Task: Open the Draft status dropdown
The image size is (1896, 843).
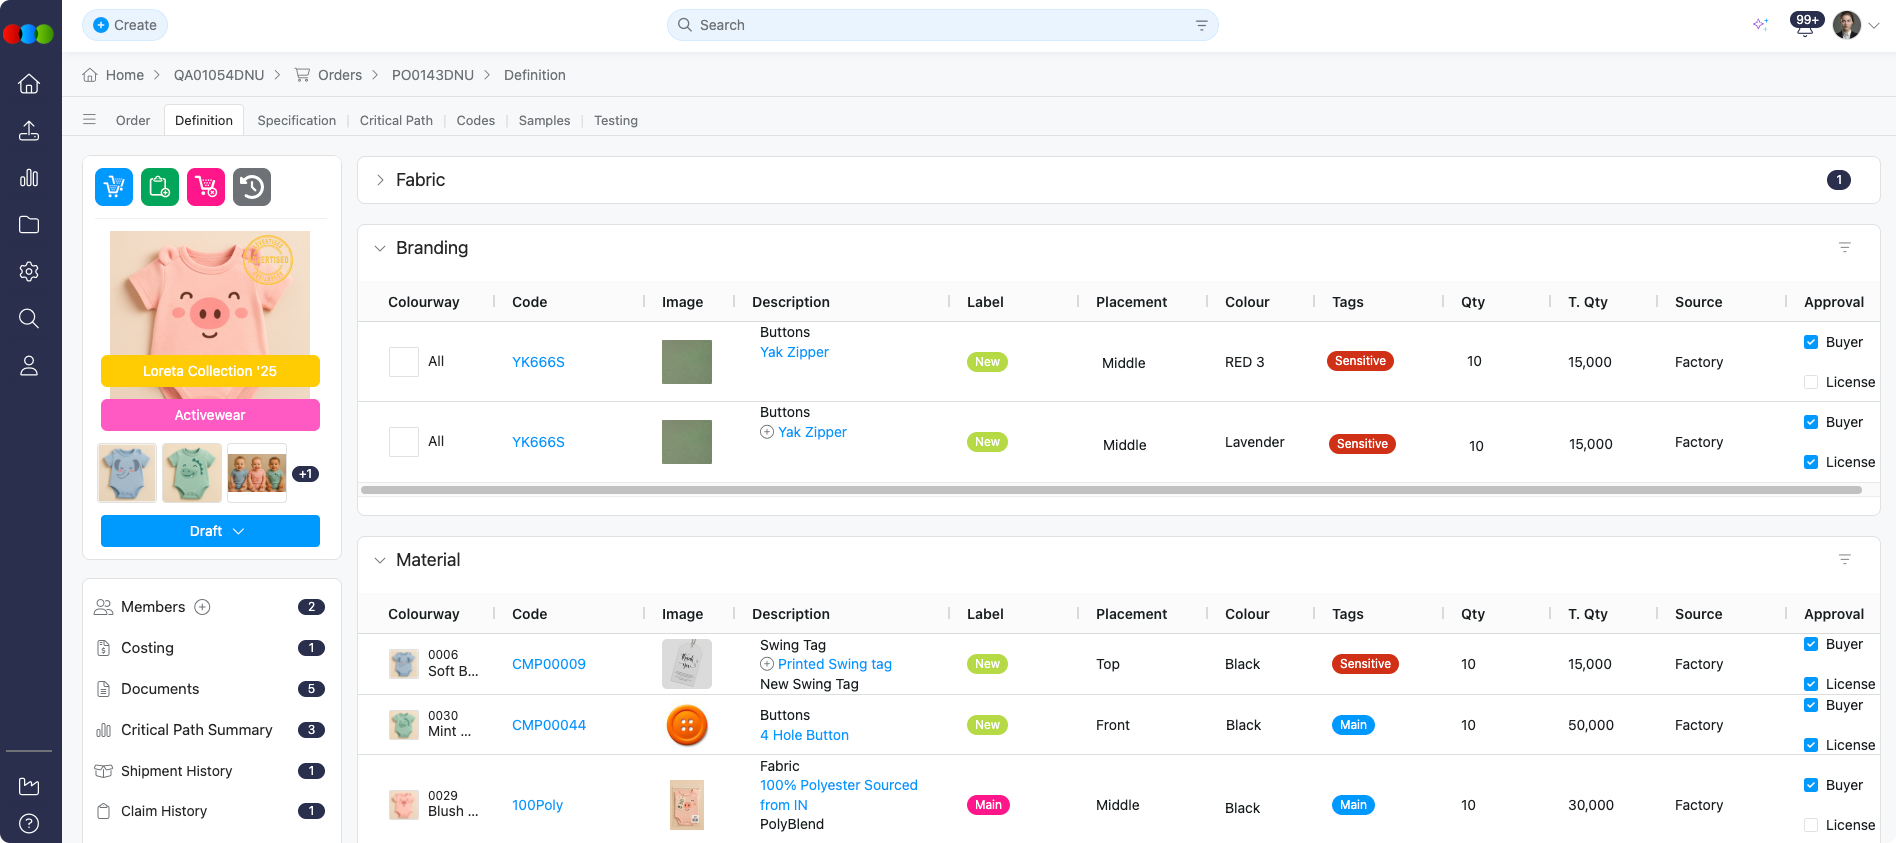Action: click(x=210, y=531)
